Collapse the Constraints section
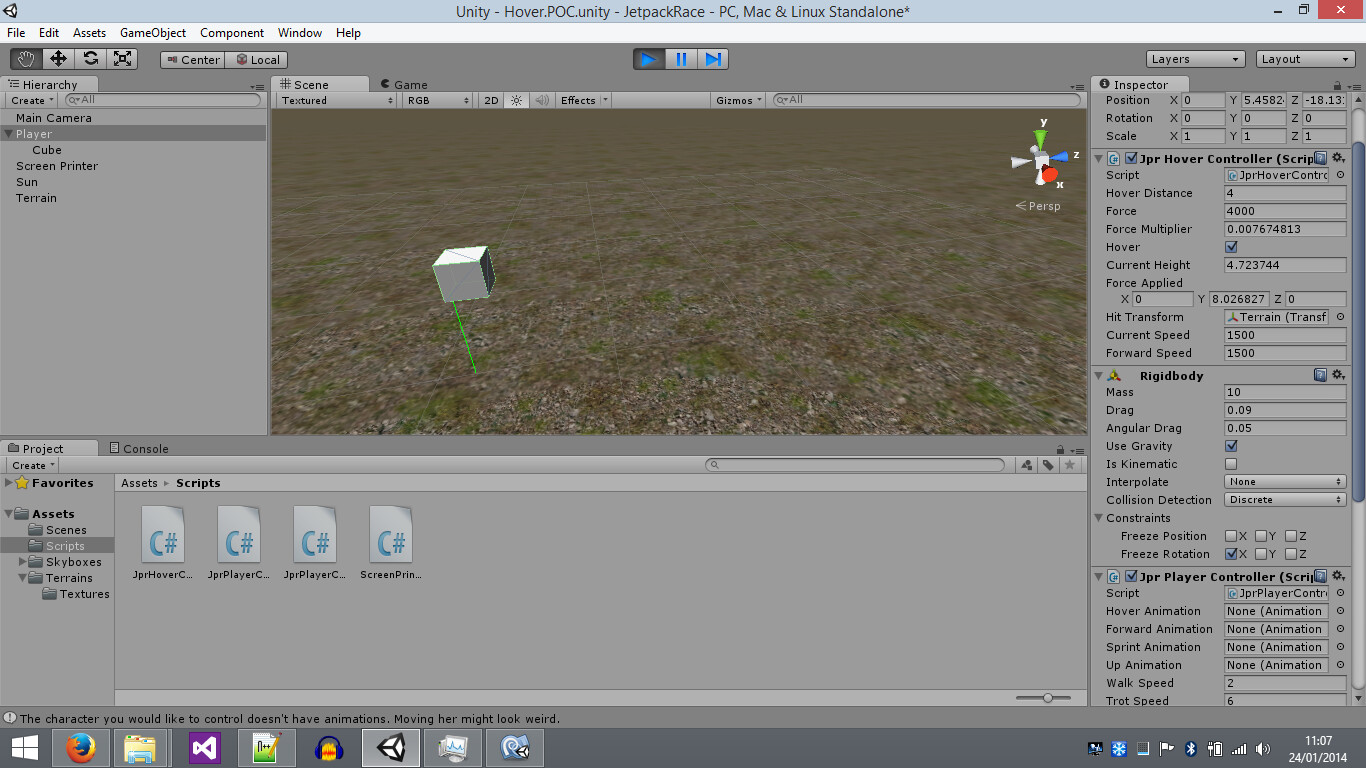Screen dimensions: 1366x768 tap(1098, 518)
